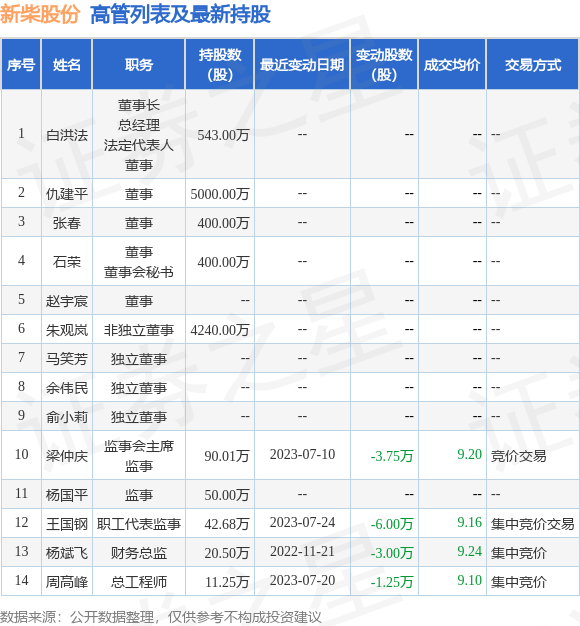580x626 pixels.
Task: Click row number 14
Action: [21, 580]
